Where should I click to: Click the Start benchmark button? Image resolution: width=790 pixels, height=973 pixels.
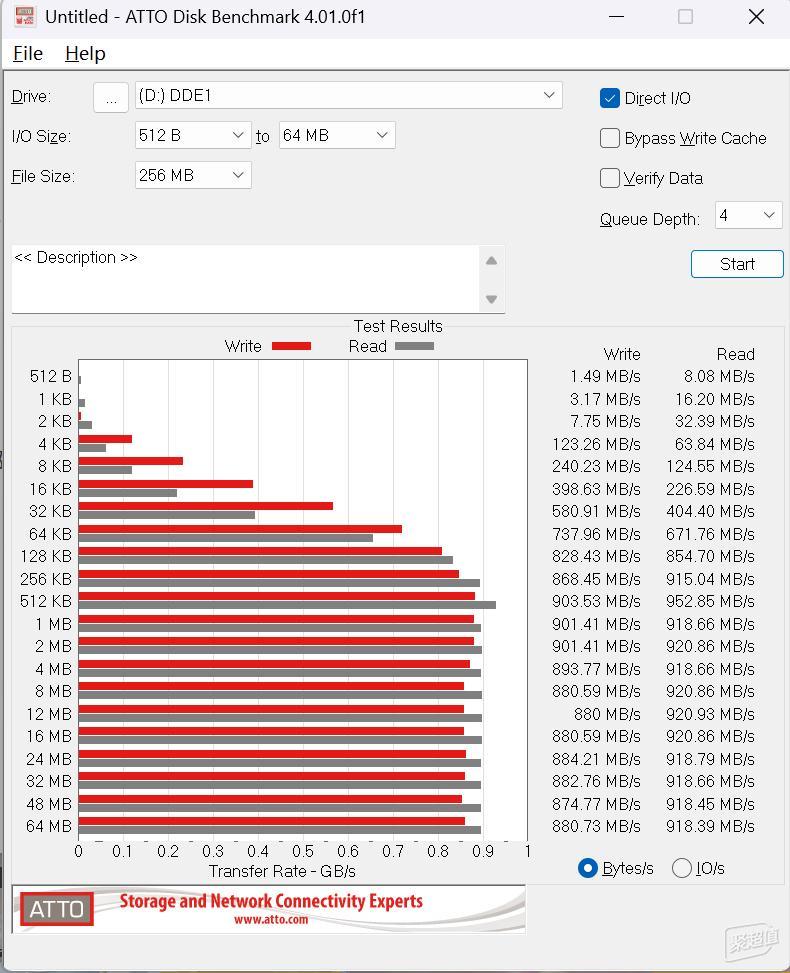tap(737, 264)
